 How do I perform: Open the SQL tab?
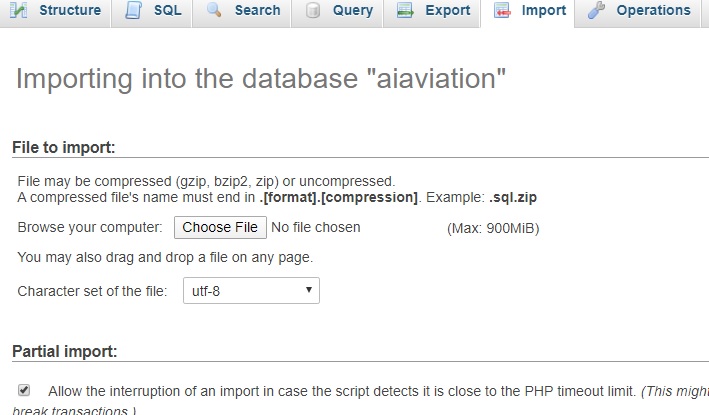coord(152,10)
